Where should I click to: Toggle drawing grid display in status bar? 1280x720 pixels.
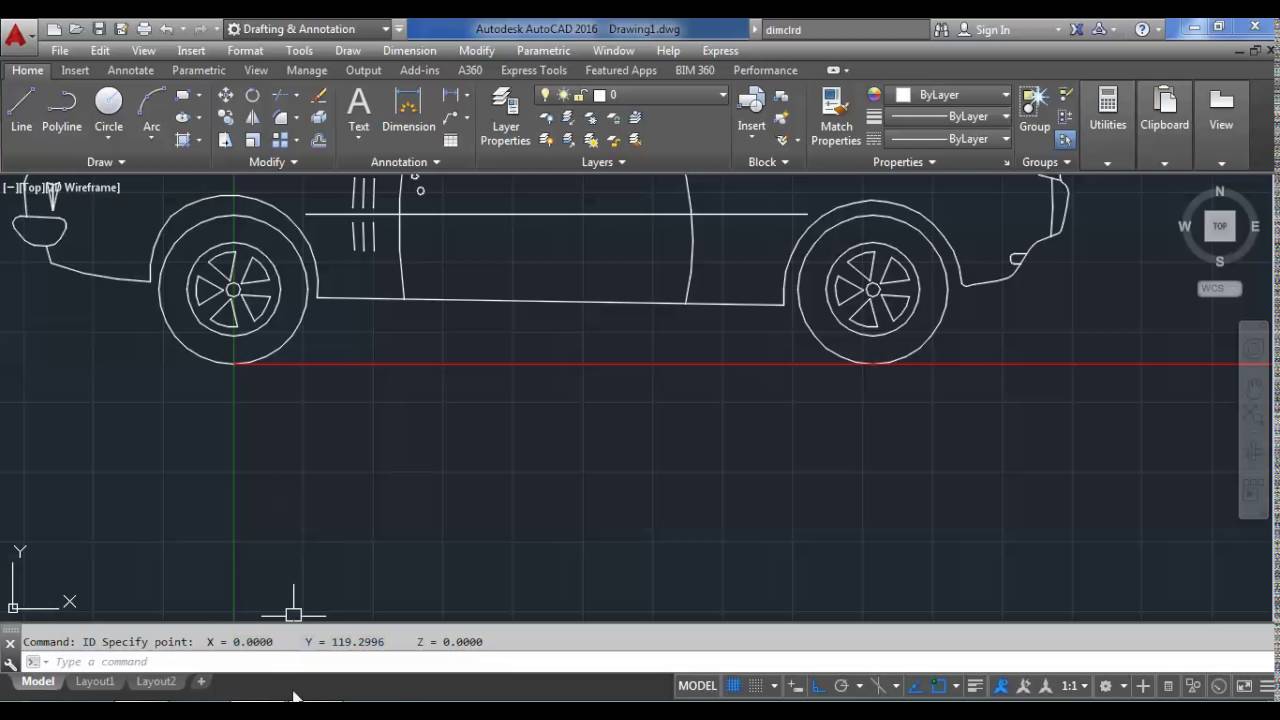pos(733,686)
